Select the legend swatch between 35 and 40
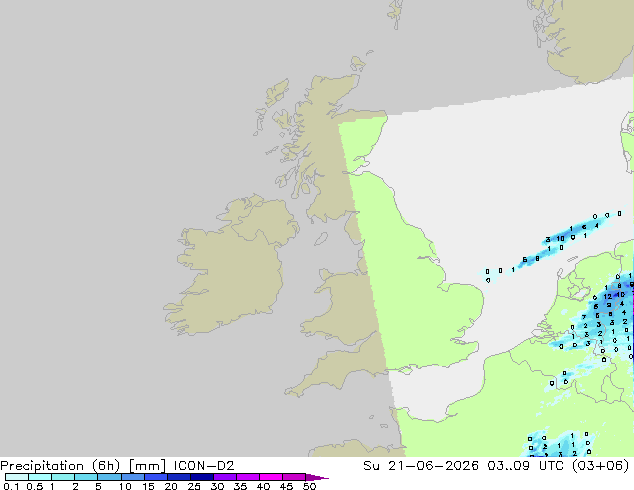 pyautogui.click(x=248, y=477)
